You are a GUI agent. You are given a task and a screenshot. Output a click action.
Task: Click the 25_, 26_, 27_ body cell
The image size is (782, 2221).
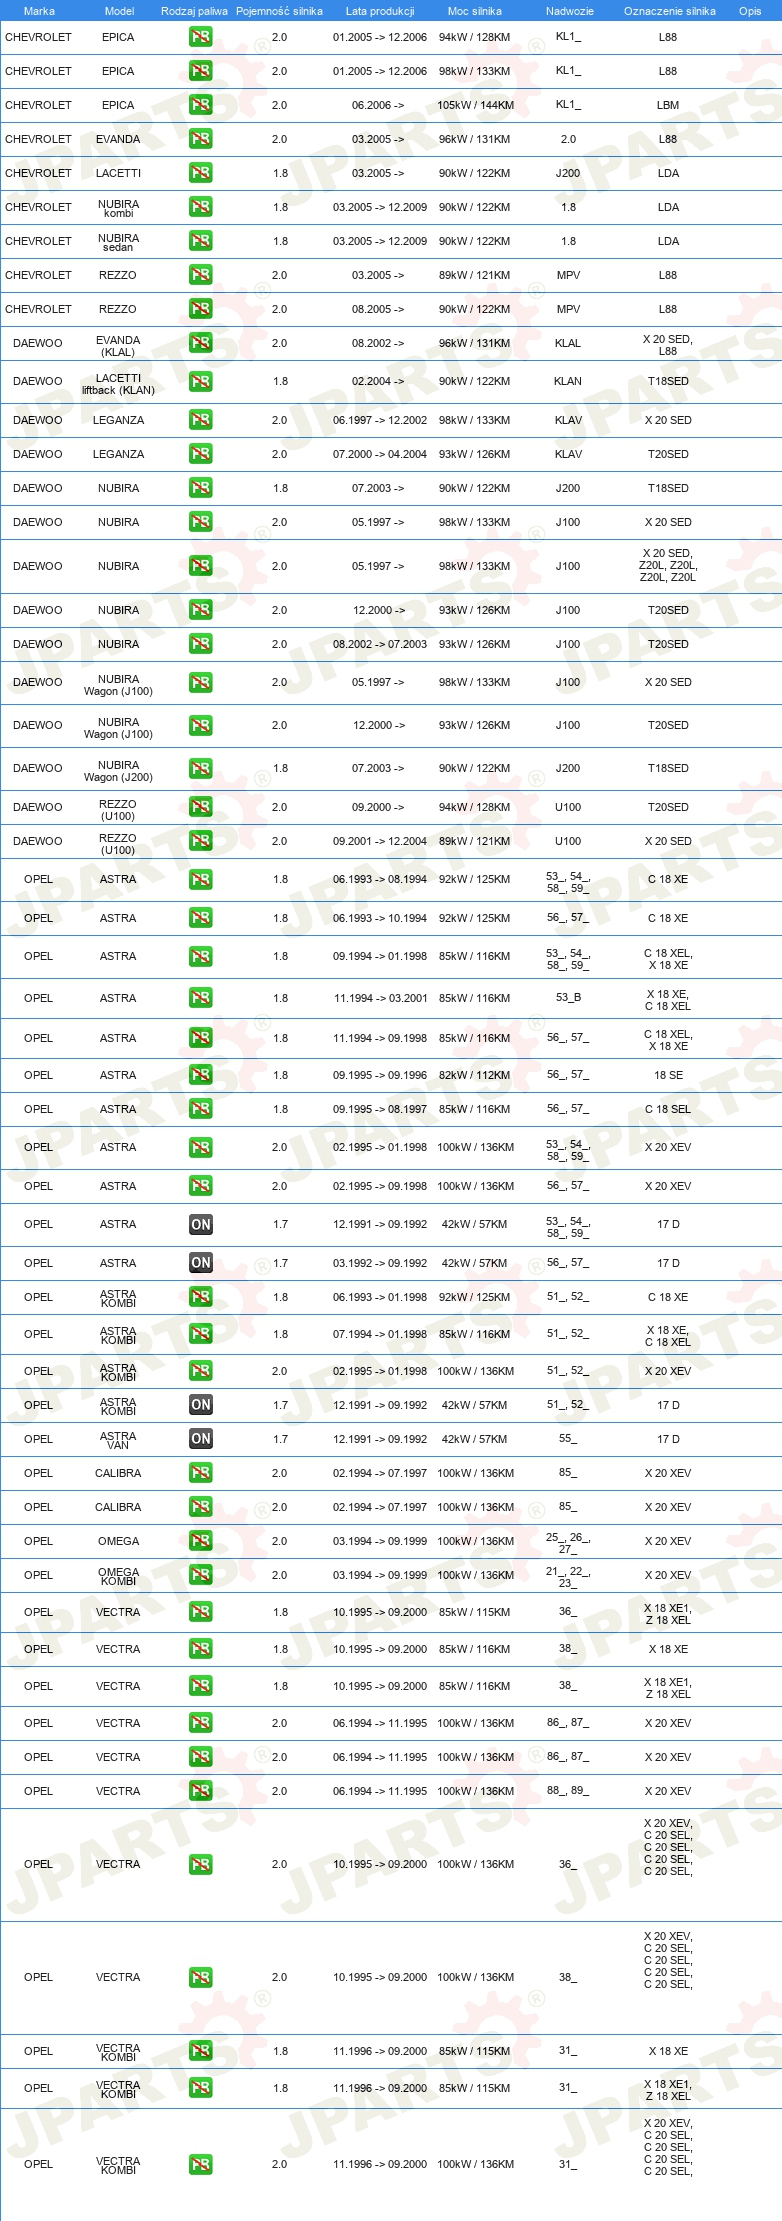coord(568,1543)
